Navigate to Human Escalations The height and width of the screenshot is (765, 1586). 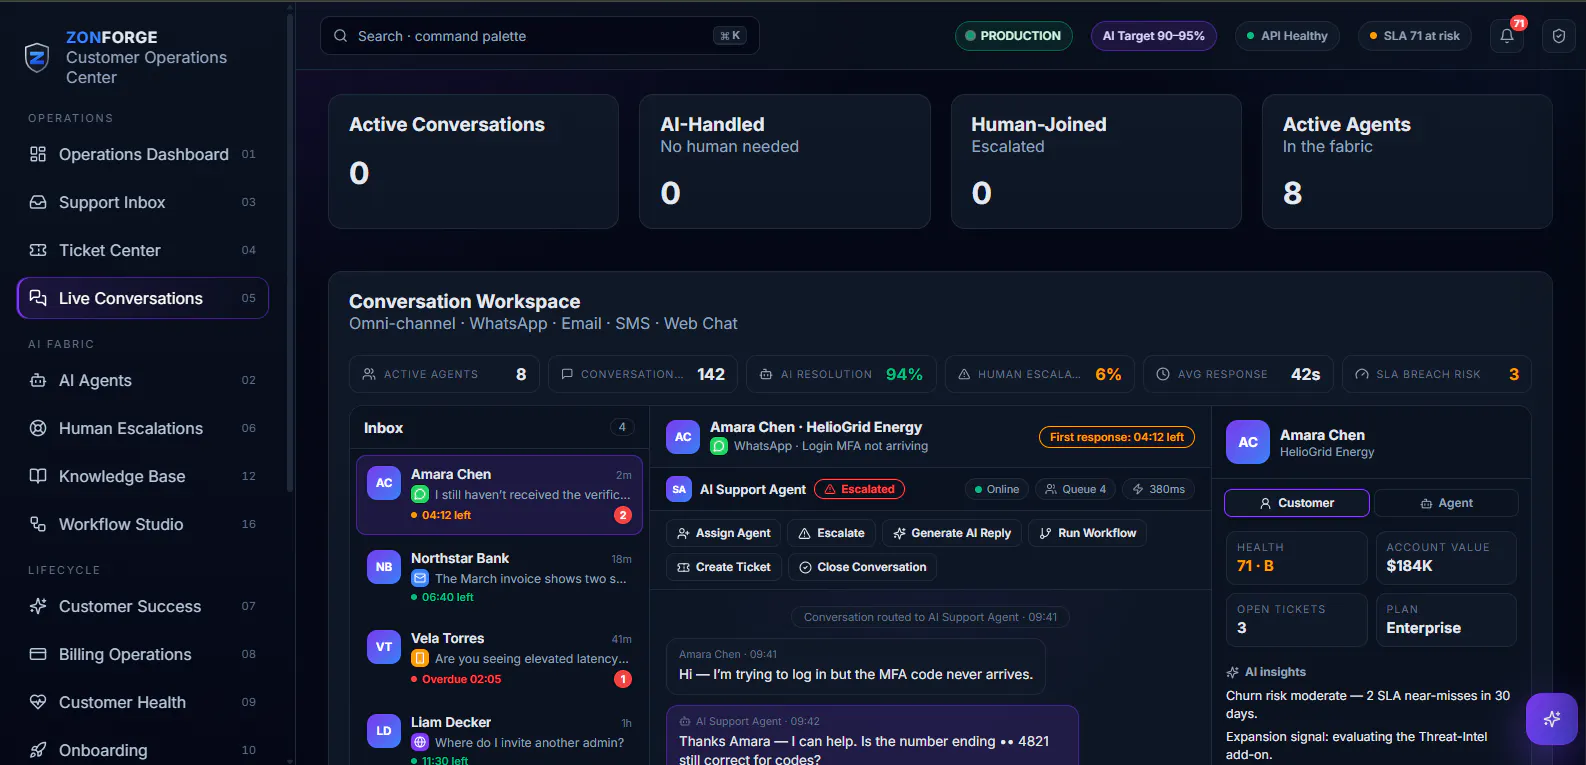143,428
